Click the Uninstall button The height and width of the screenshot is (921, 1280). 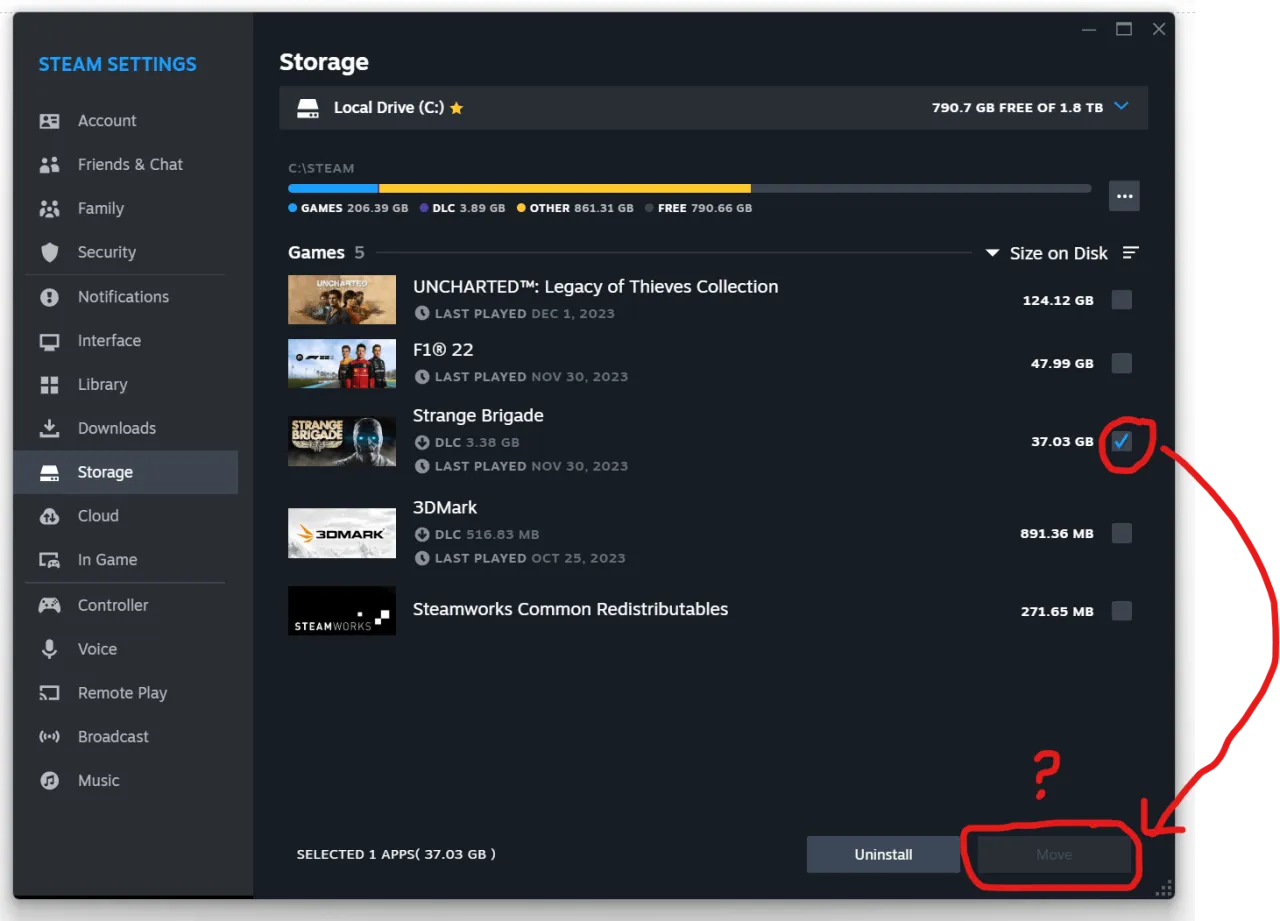[x=883, y=854]
